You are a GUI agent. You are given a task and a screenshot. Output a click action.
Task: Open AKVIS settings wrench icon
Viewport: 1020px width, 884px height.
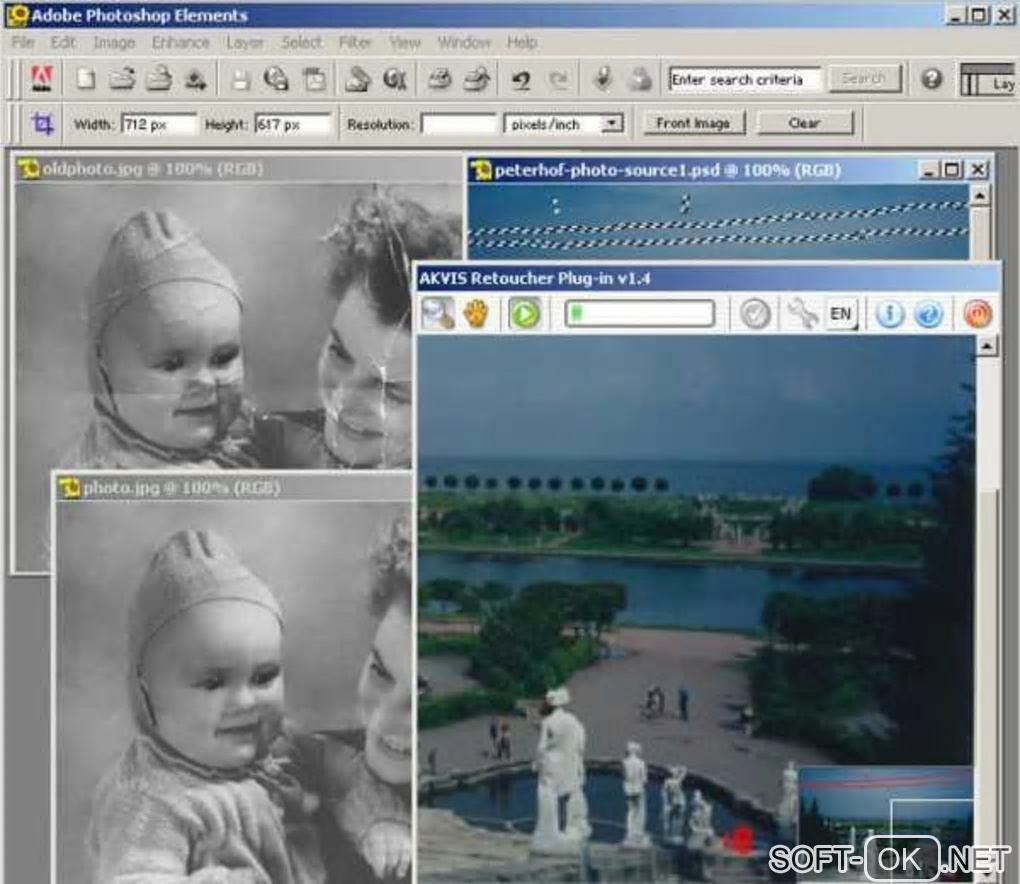pyautogui.click(x=803, y=314)
